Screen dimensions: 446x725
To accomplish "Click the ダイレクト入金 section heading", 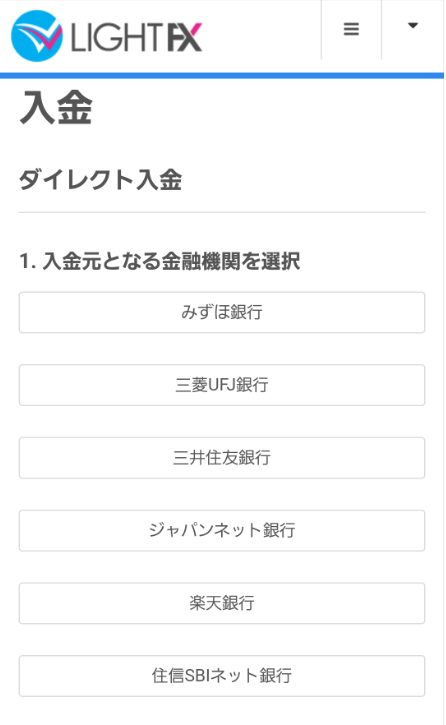I will (100, 179).
